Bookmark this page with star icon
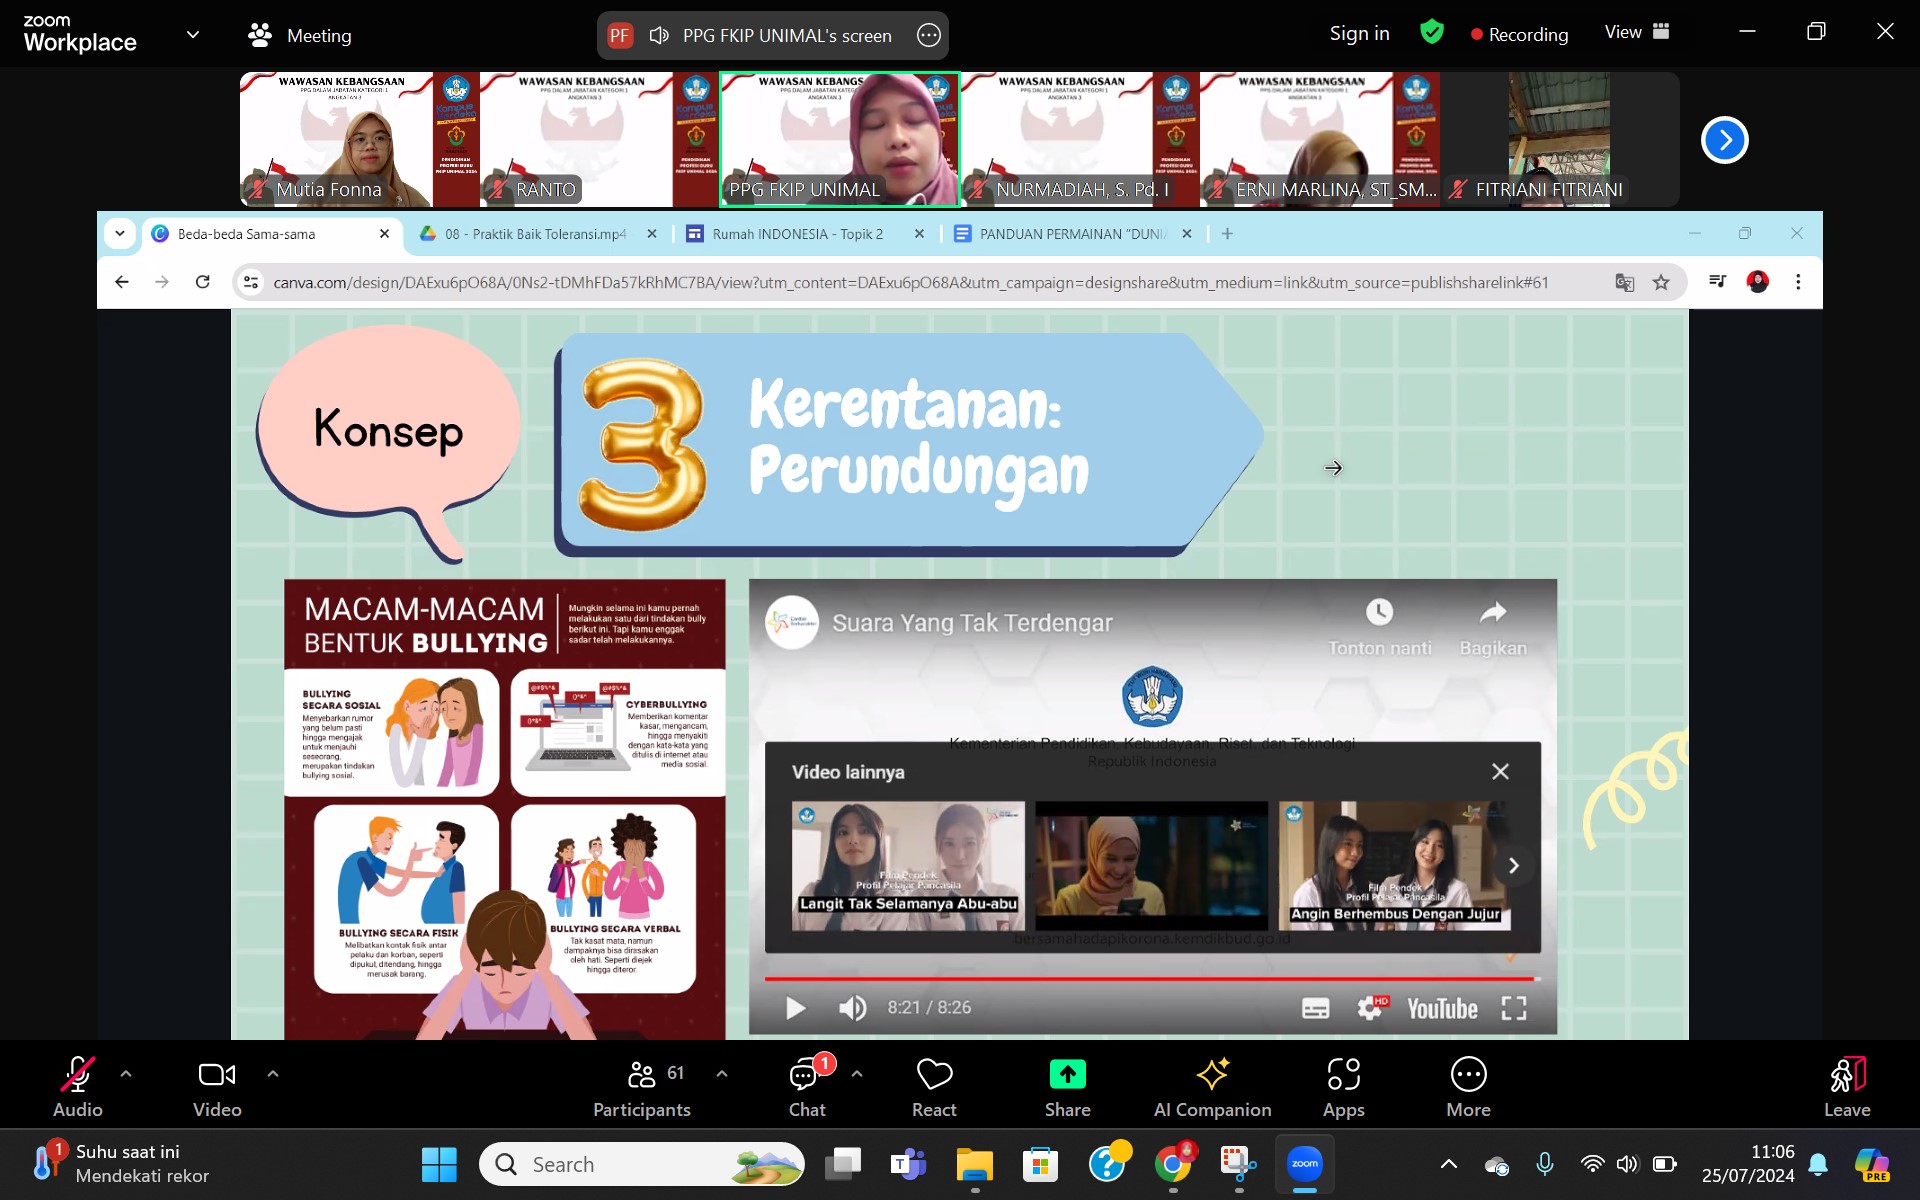 [1661, 283]
